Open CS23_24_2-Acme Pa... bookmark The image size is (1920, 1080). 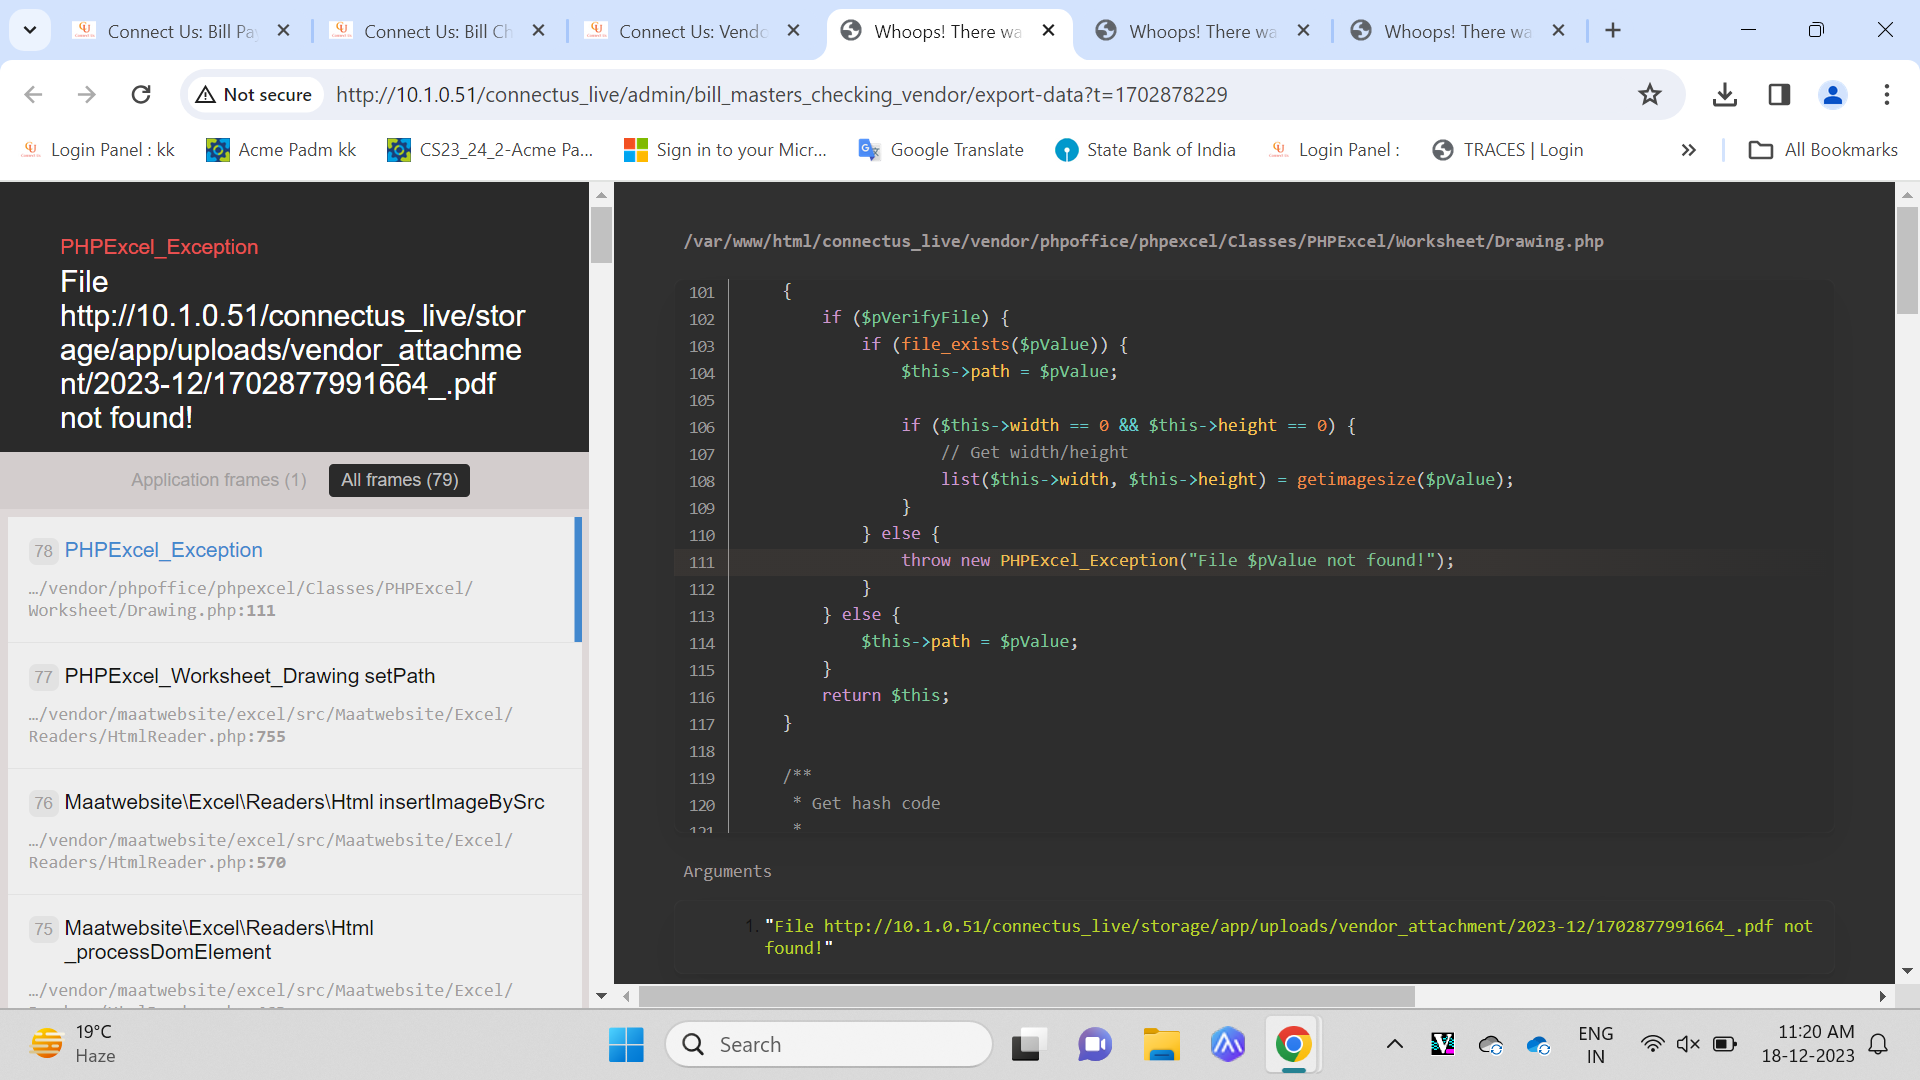tap(491, 150)
